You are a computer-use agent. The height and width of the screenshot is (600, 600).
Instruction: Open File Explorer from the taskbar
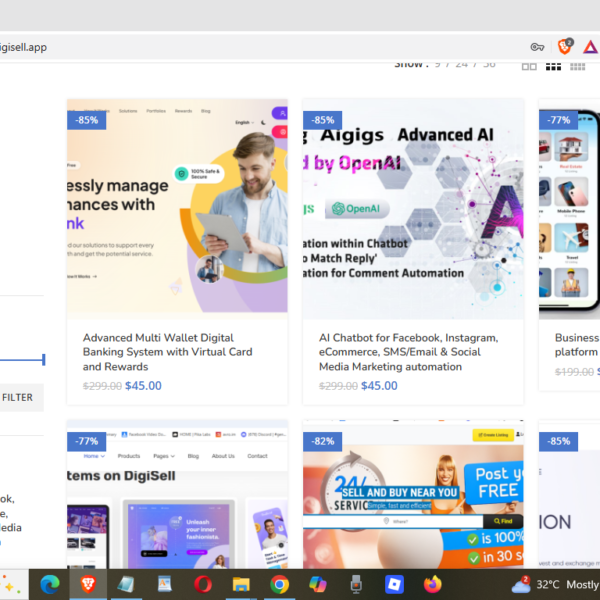tap(241, 585)
